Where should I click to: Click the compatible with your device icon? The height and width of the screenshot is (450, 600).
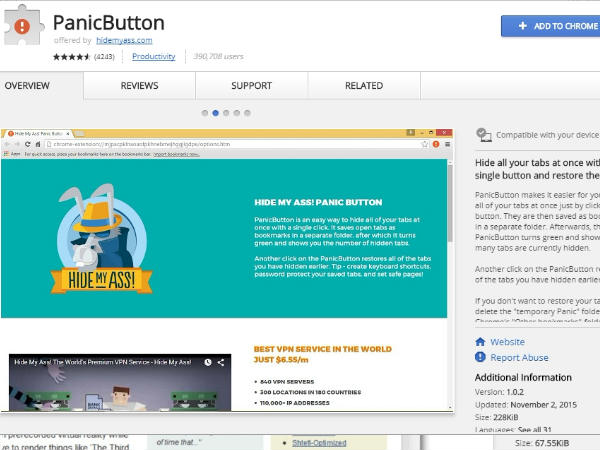click(484, 135)
